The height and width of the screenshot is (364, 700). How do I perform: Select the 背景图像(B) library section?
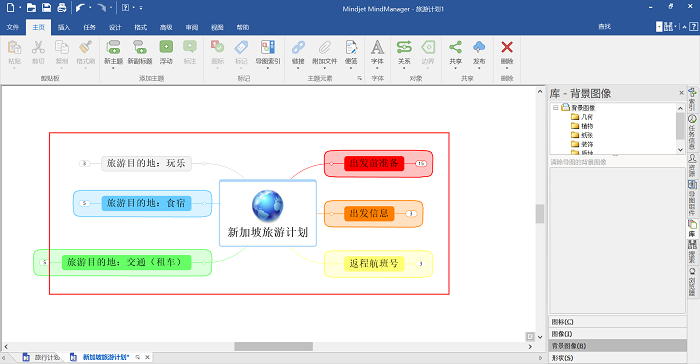click(617, 346)
